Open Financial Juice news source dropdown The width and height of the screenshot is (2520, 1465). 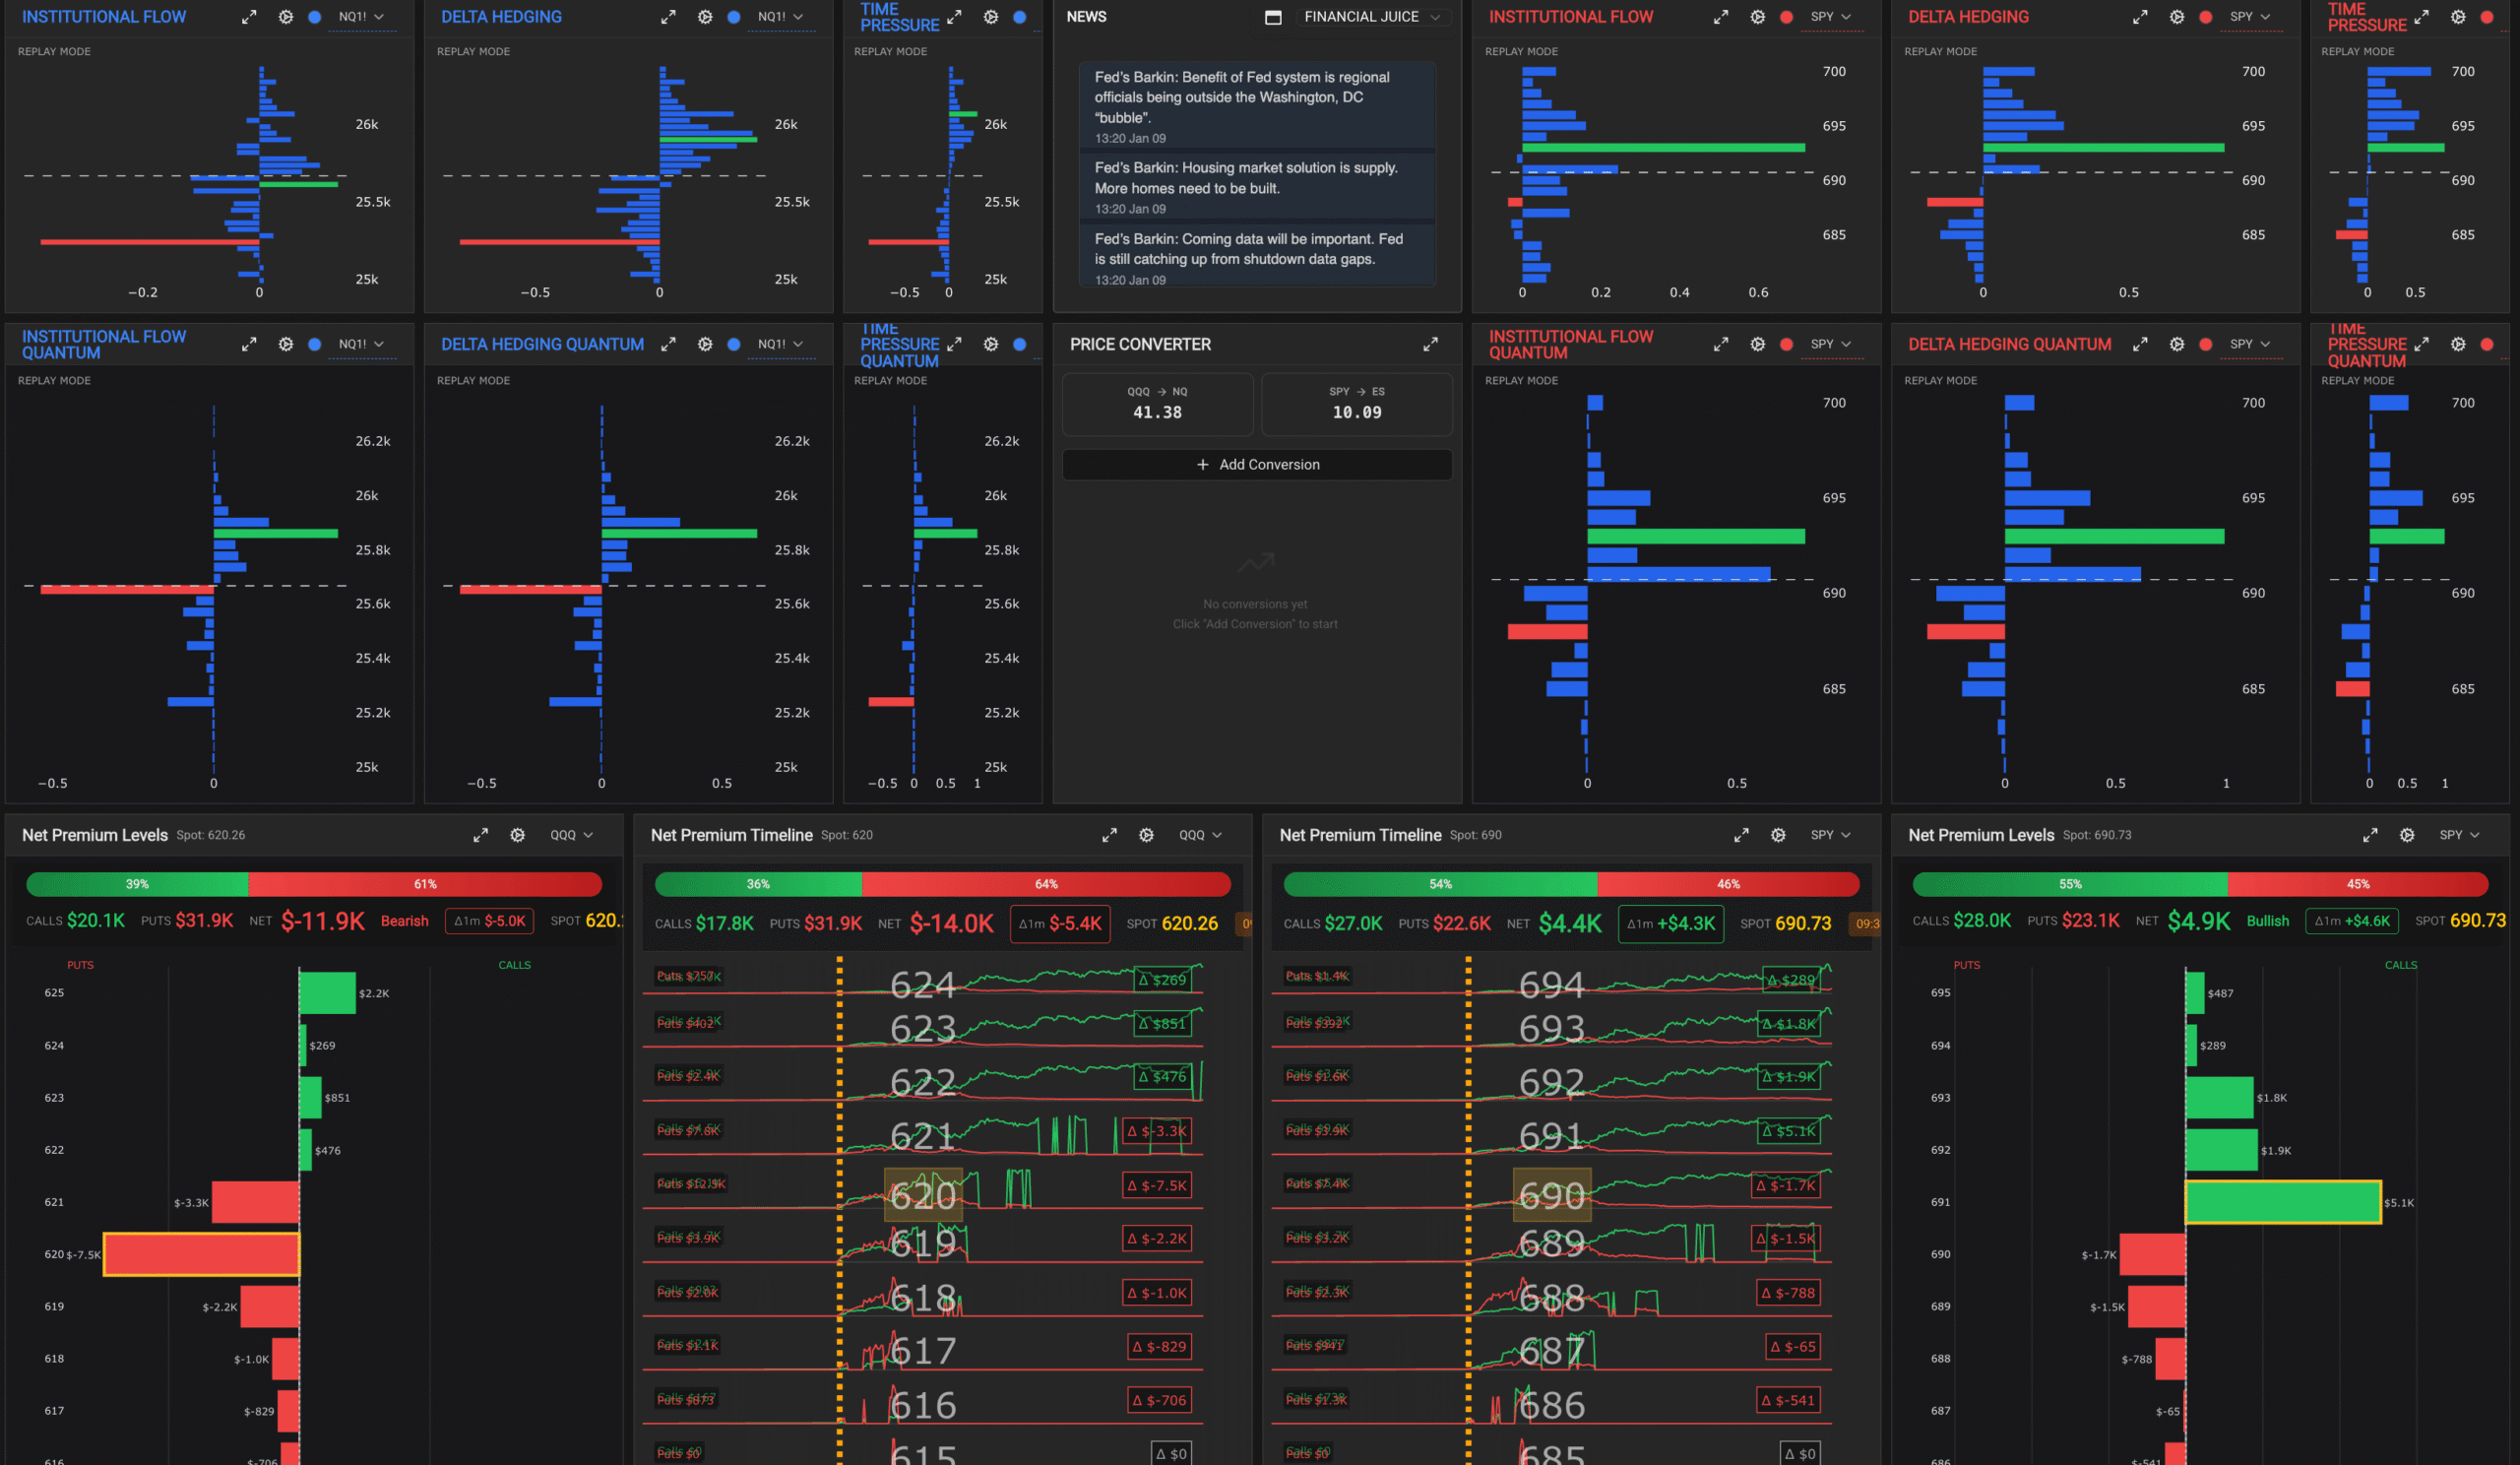[x=1372, y=17]
